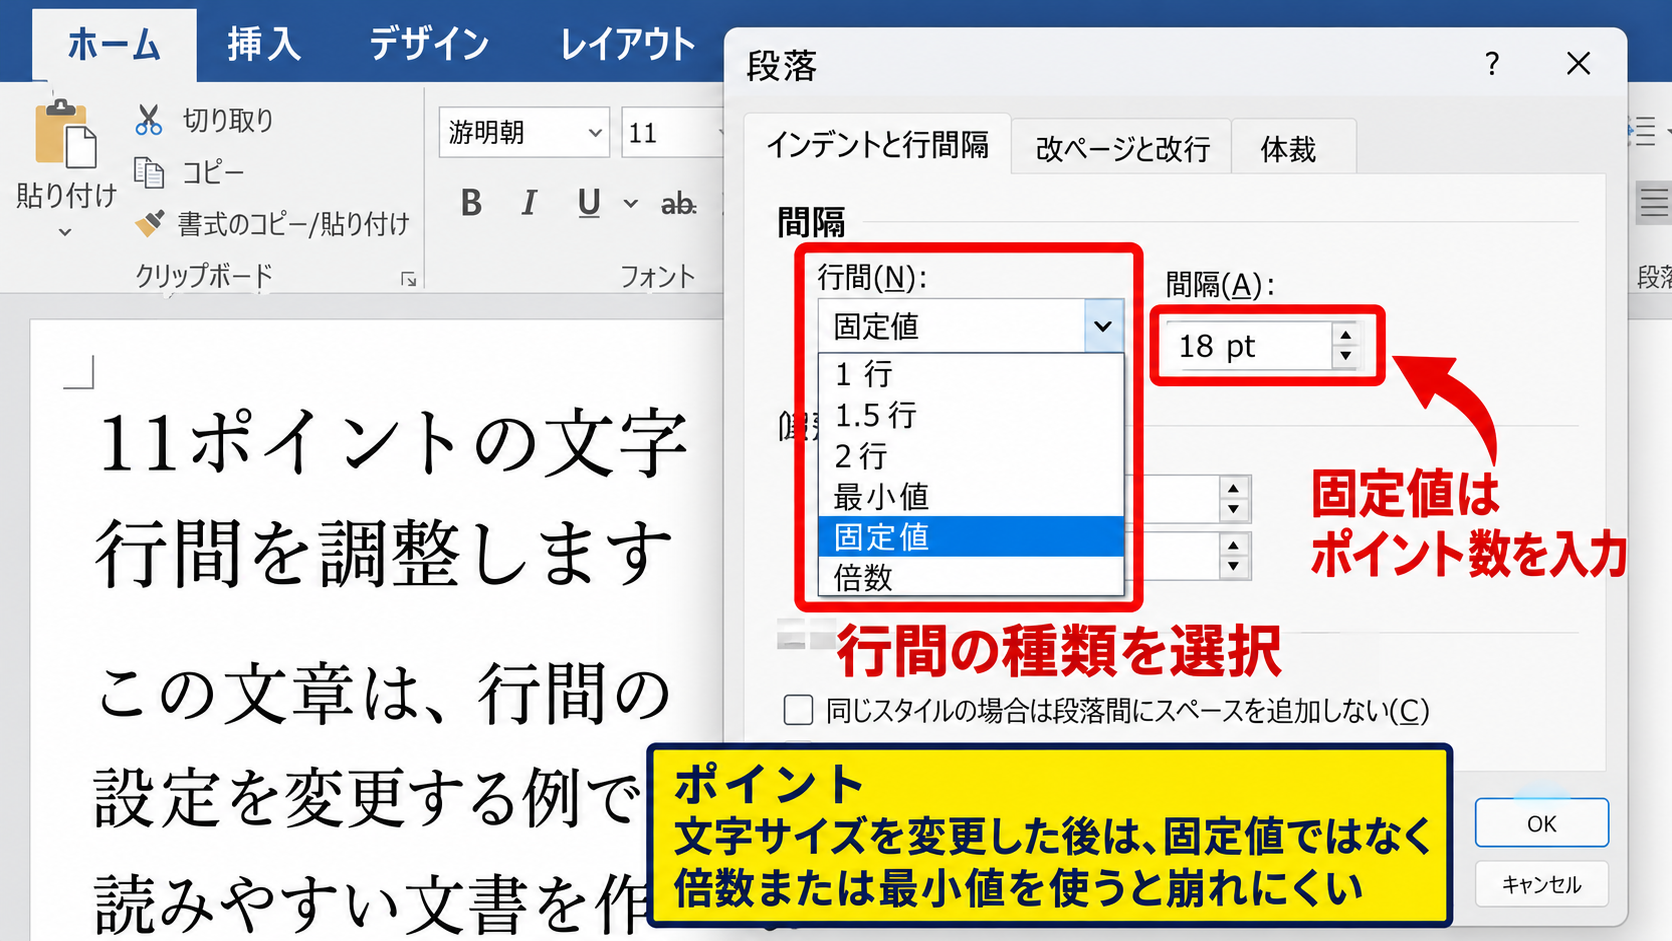The width and height of the screenshot is (1672, 941).
Task: Select 1.5 行 from line spacing list
Action: pos(971,415)
